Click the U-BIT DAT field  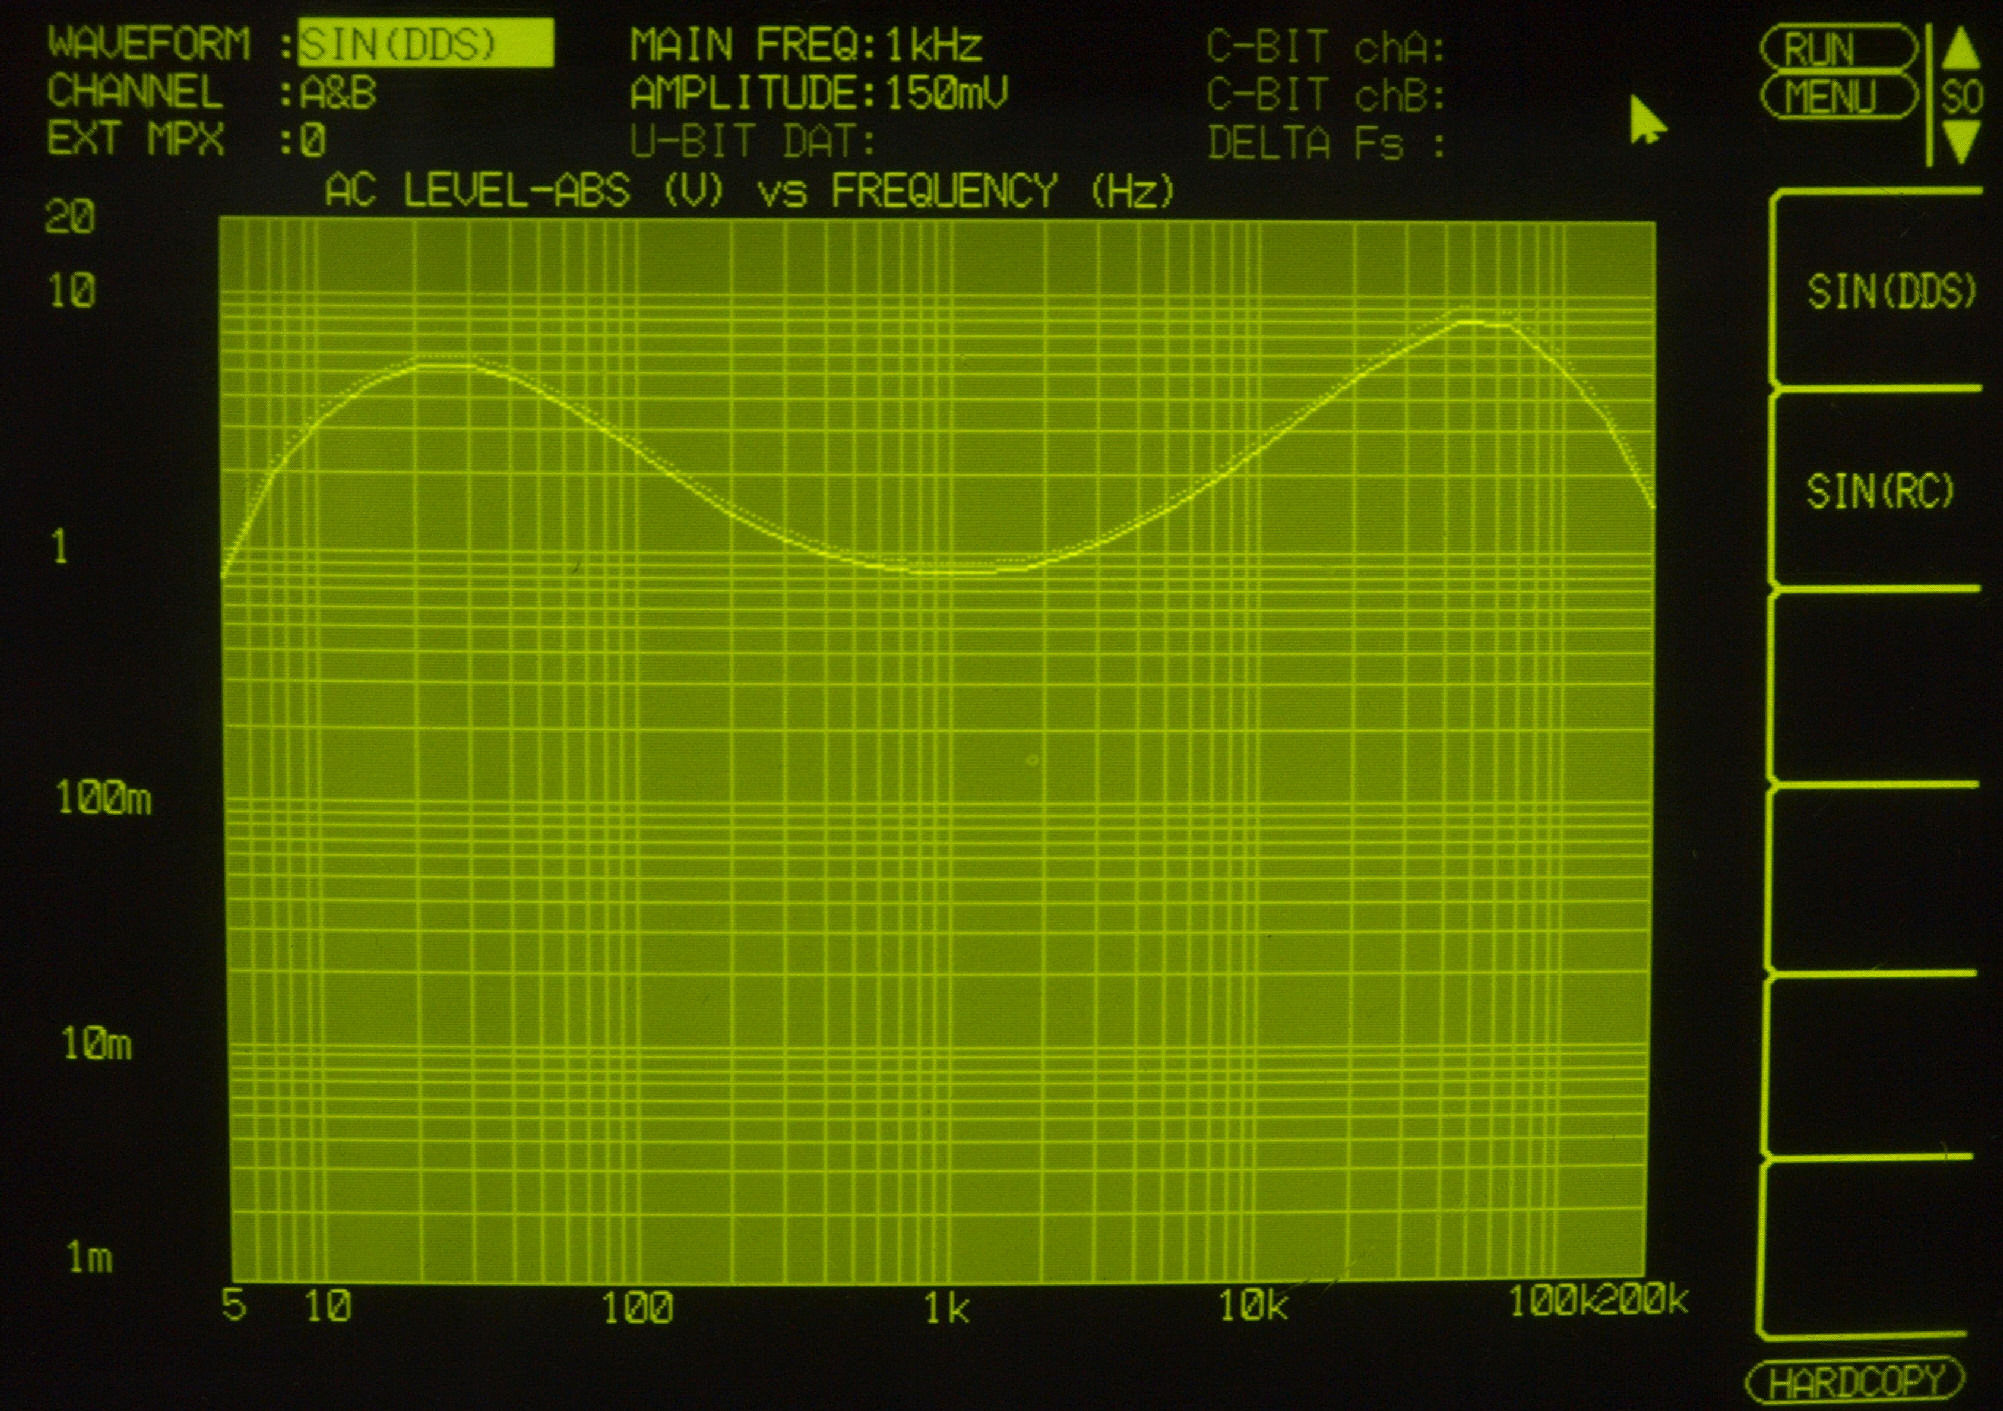tap(752, 142)
